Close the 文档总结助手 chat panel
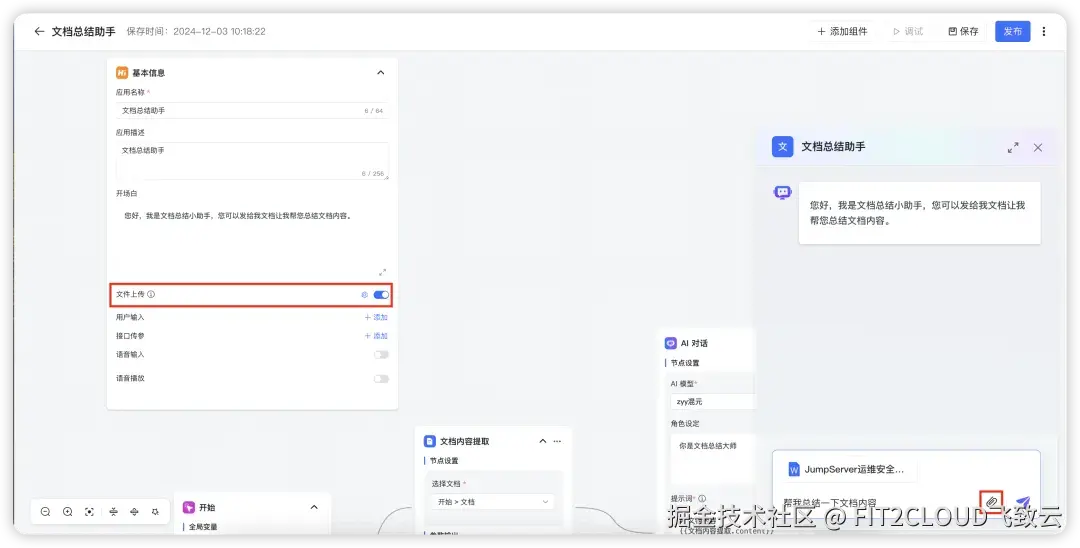 (1038, 147)
